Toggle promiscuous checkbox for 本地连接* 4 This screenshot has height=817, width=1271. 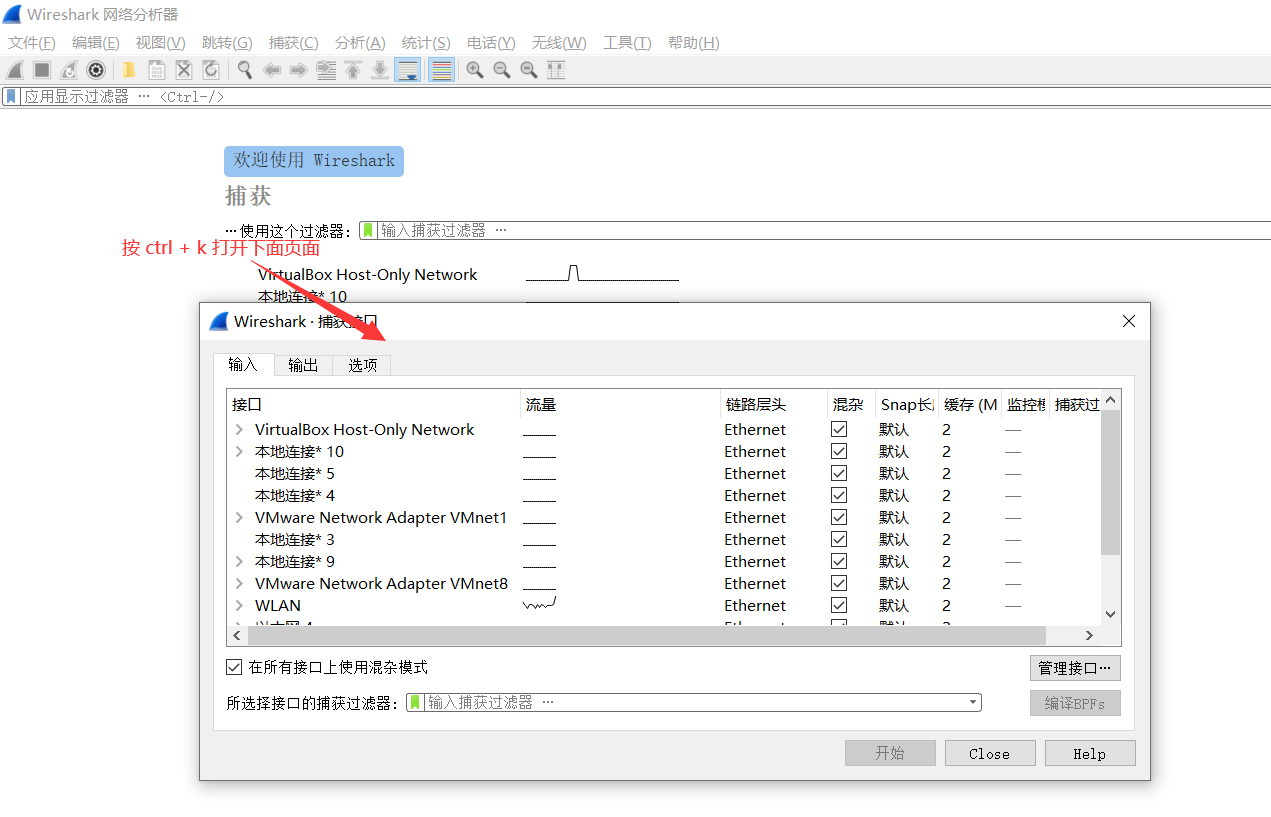click(x=839, y=495)
